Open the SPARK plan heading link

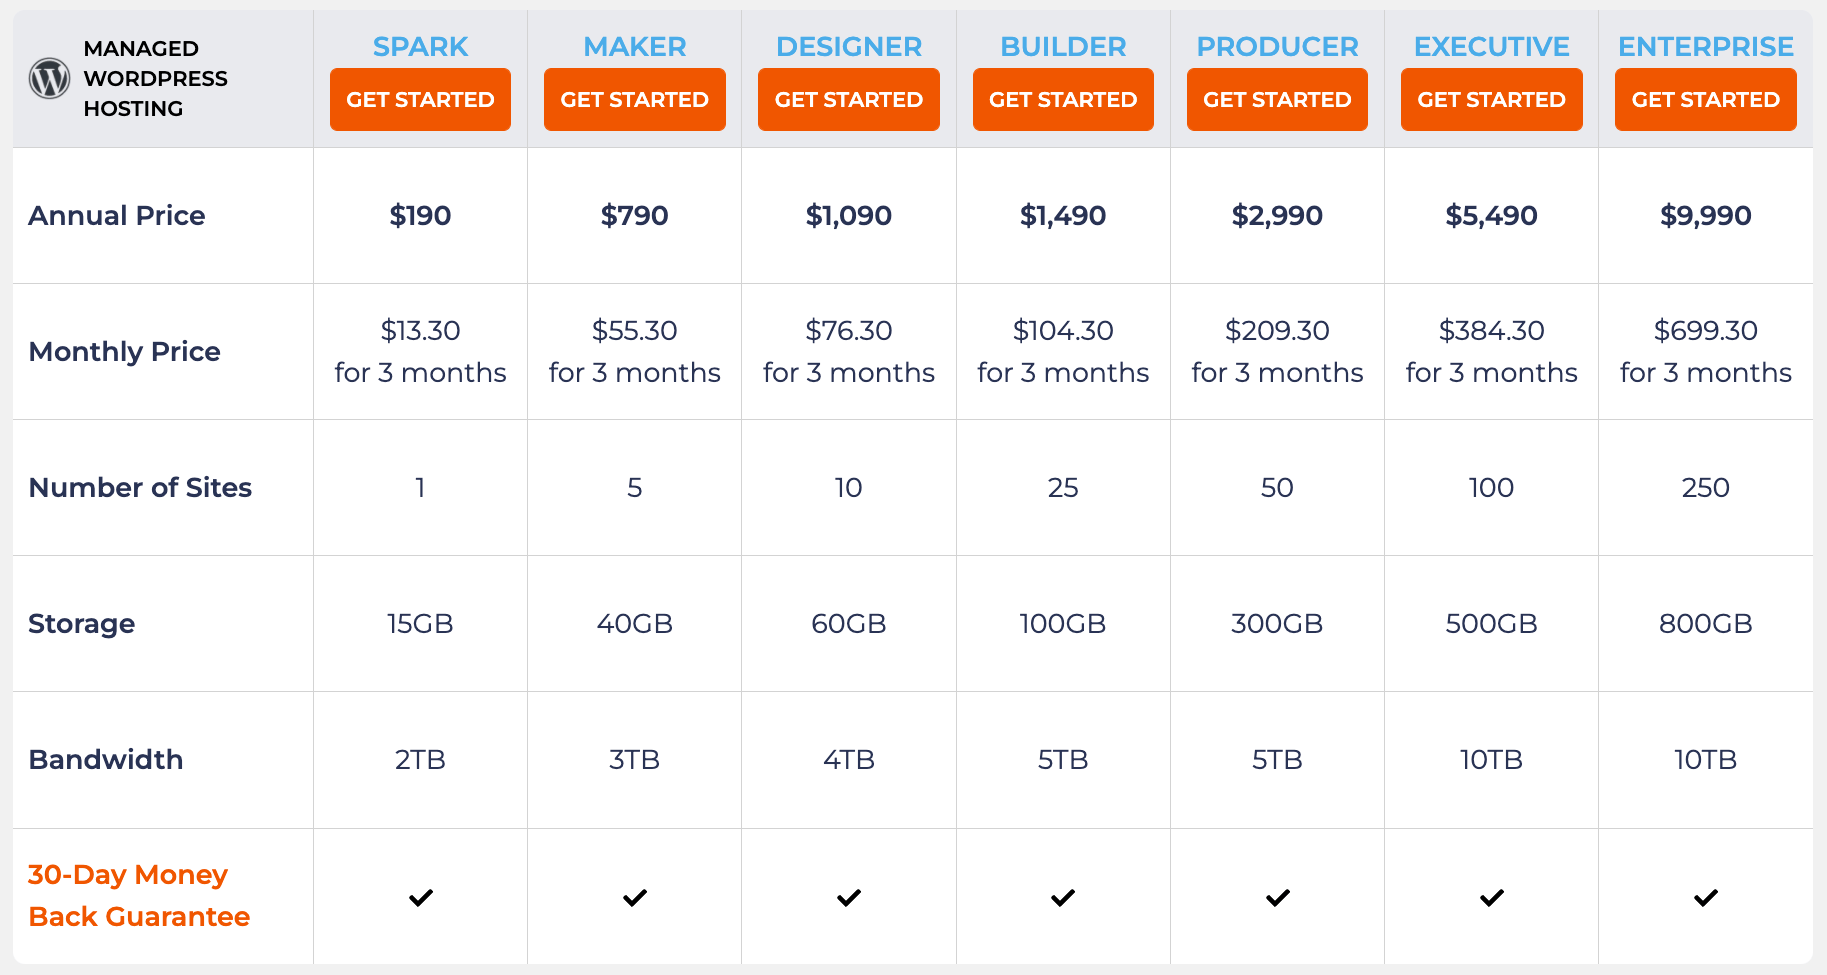tap(420, 47)
